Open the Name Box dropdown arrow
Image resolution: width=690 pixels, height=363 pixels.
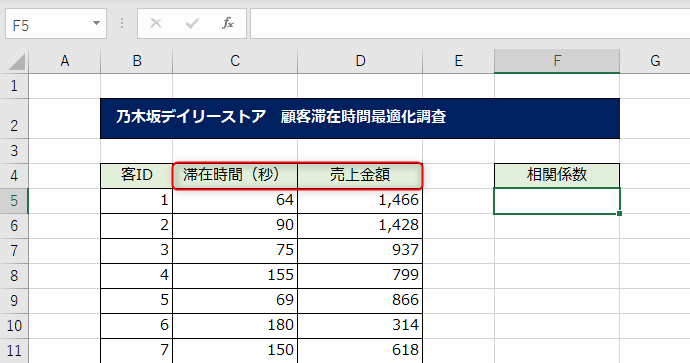(96, 23)
